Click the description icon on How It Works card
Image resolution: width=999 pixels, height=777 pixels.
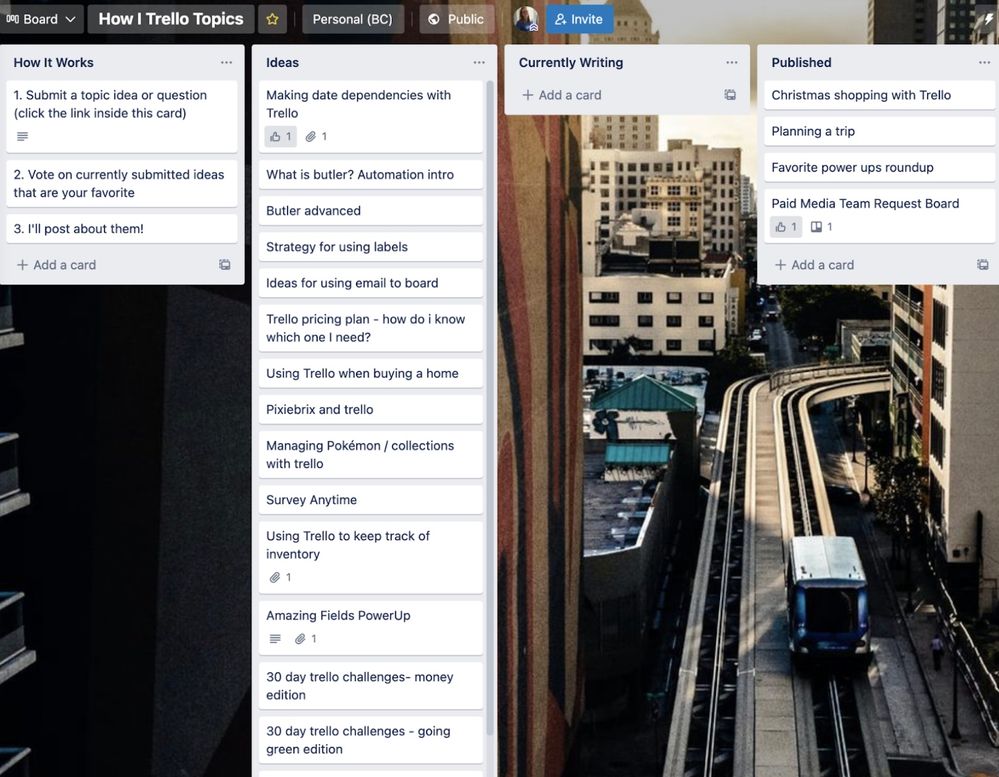tap(22, 135)
